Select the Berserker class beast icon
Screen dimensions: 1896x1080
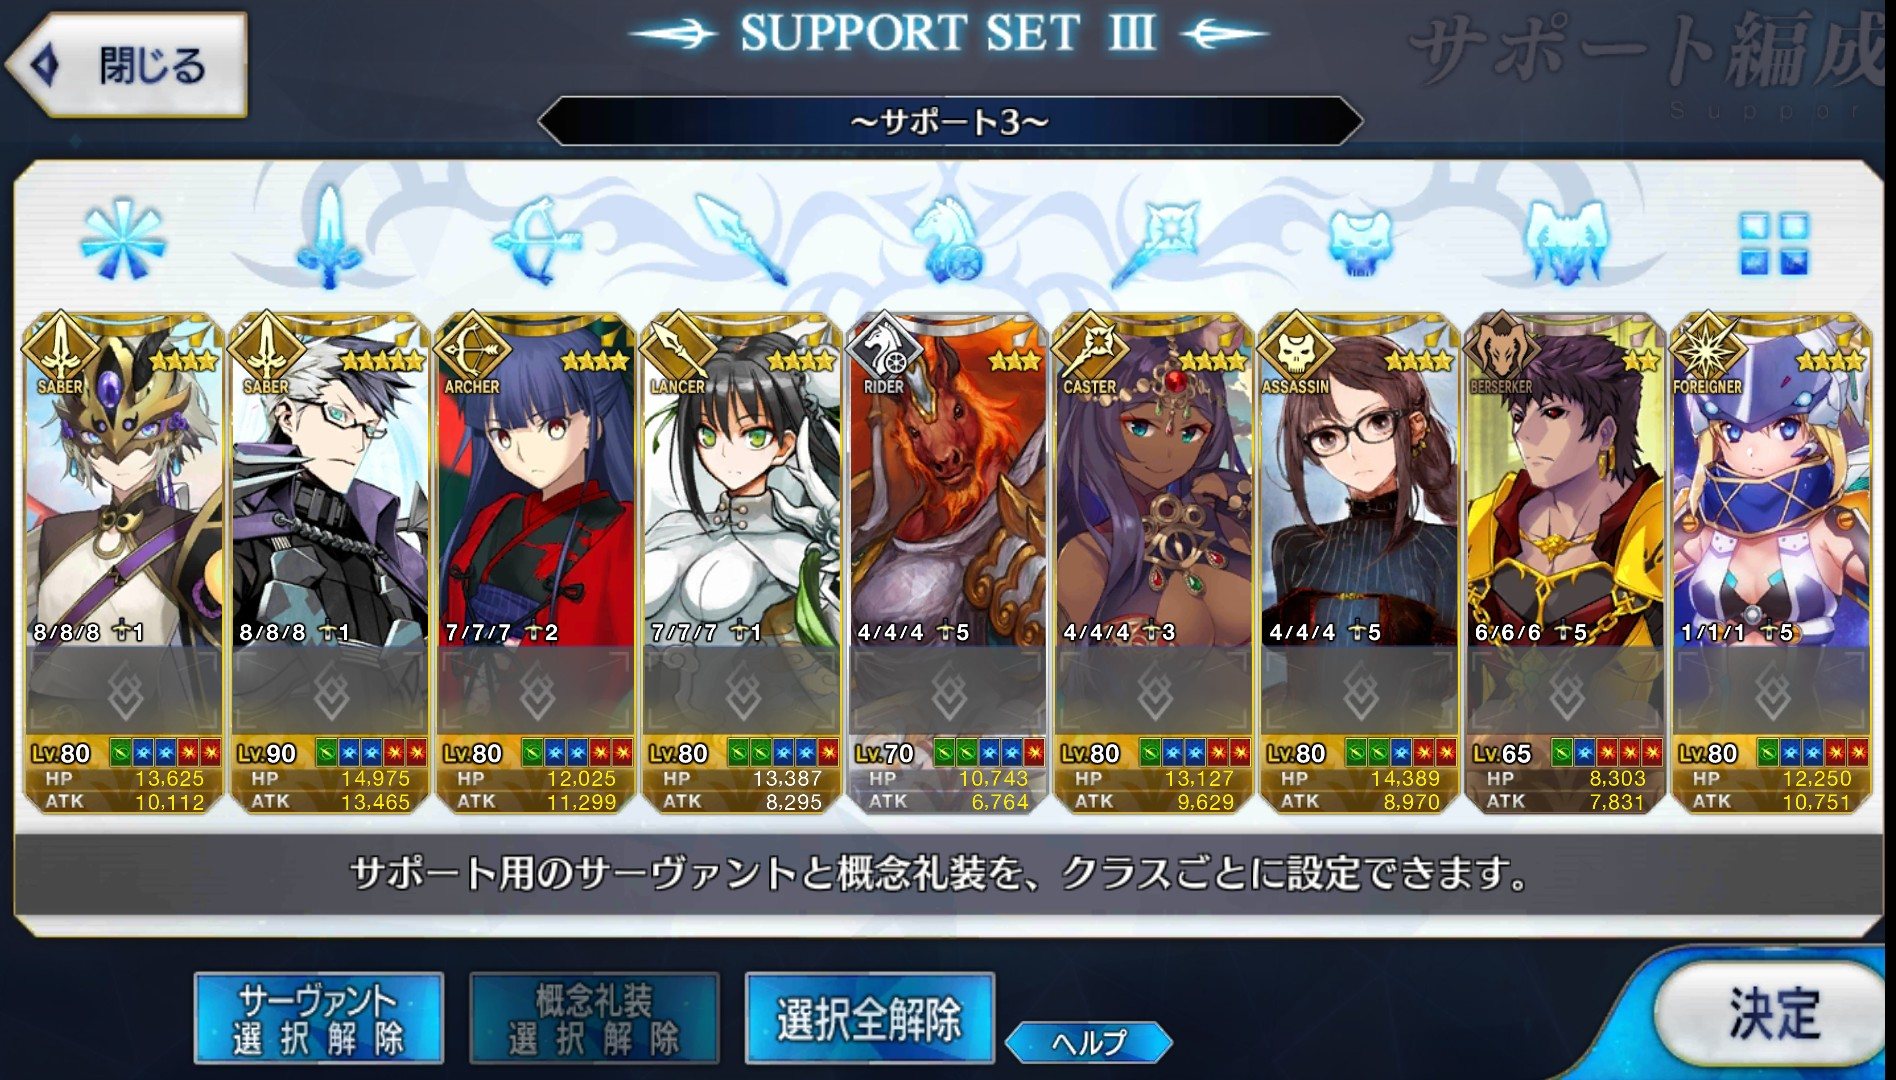[1566, 241]
